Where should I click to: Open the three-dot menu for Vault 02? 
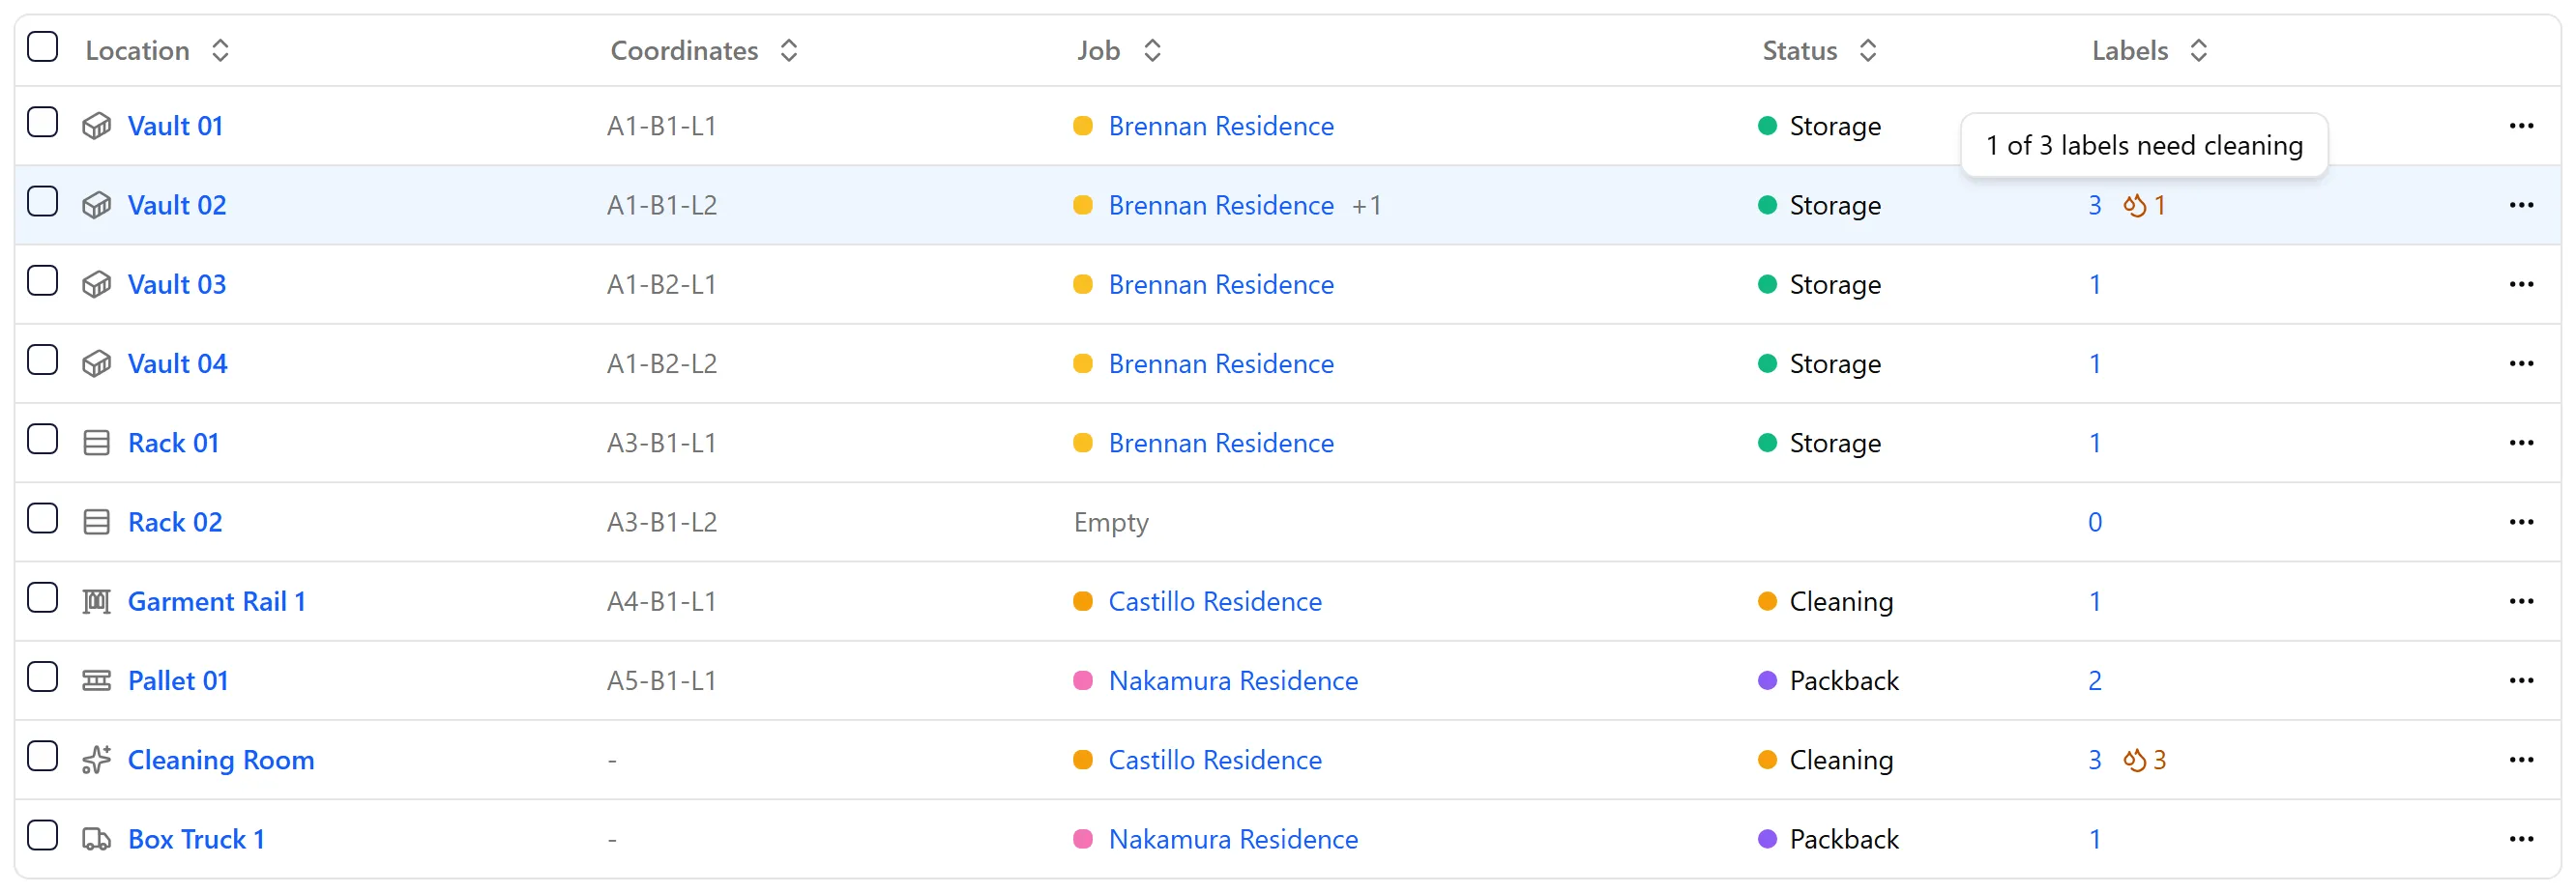(2521, 206)
